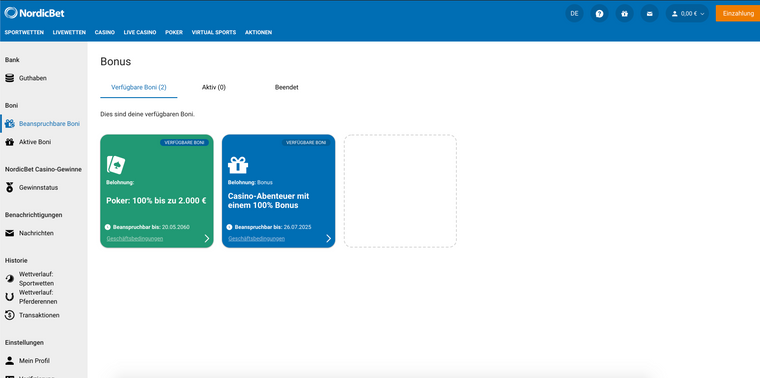This screenshot has height=378, width=760.
Task: Click the Gewinnstatus medal icon
Action: pos(10,188)
